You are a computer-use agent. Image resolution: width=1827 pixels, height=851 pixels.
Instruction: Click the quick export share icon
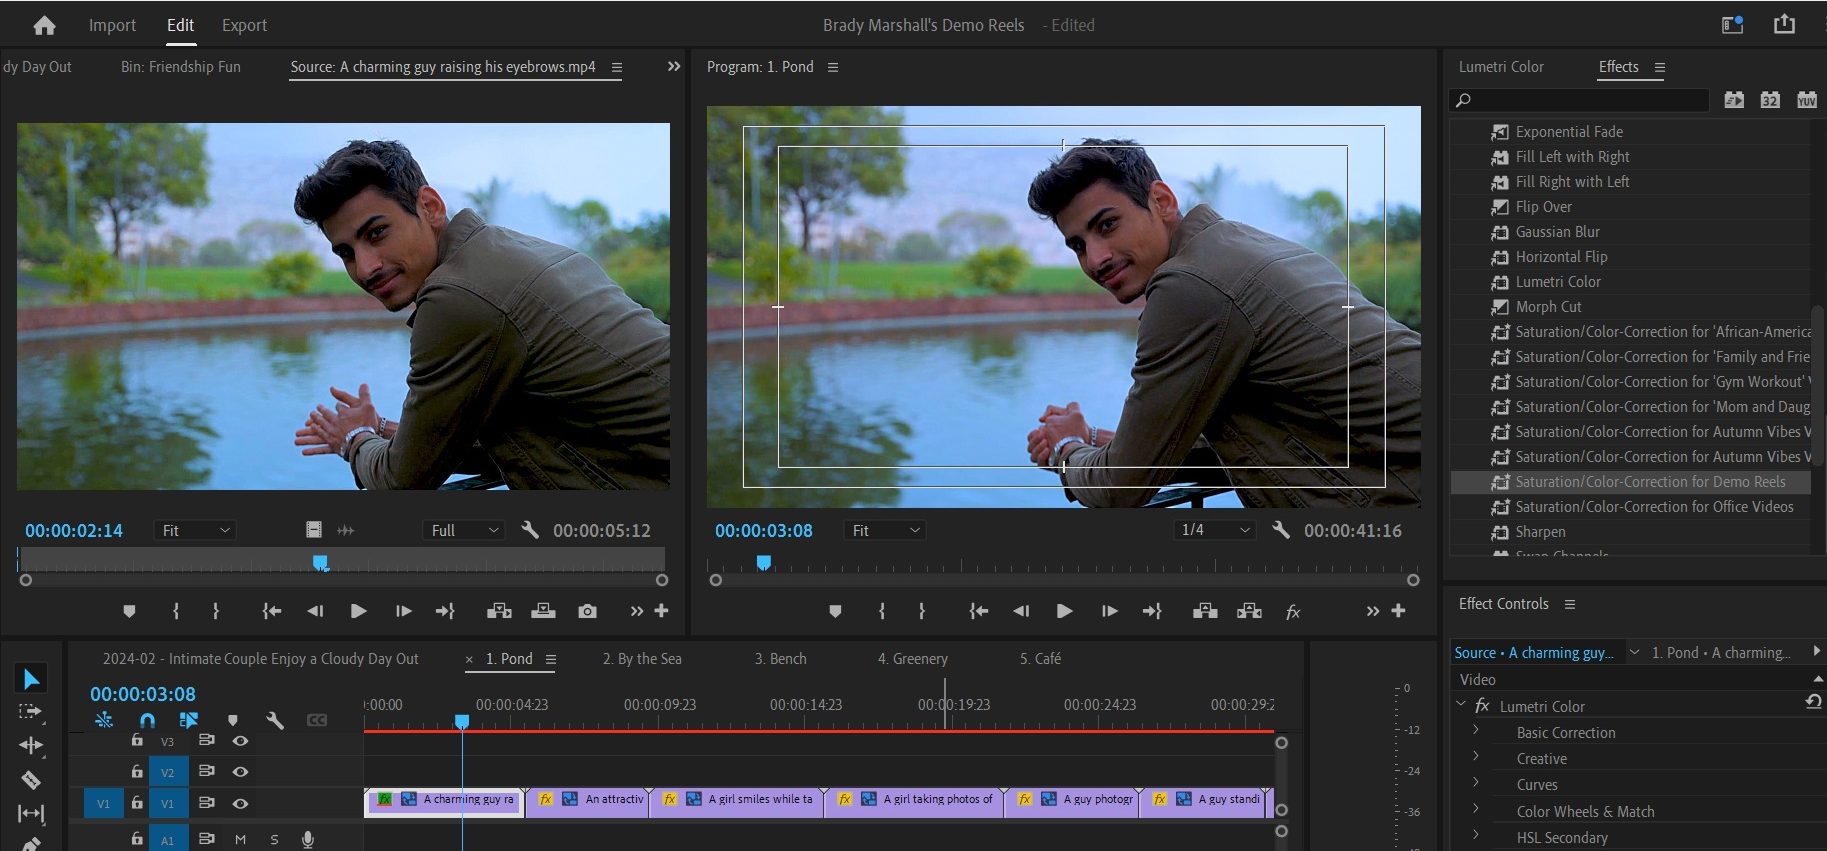tap(1784, 24)
